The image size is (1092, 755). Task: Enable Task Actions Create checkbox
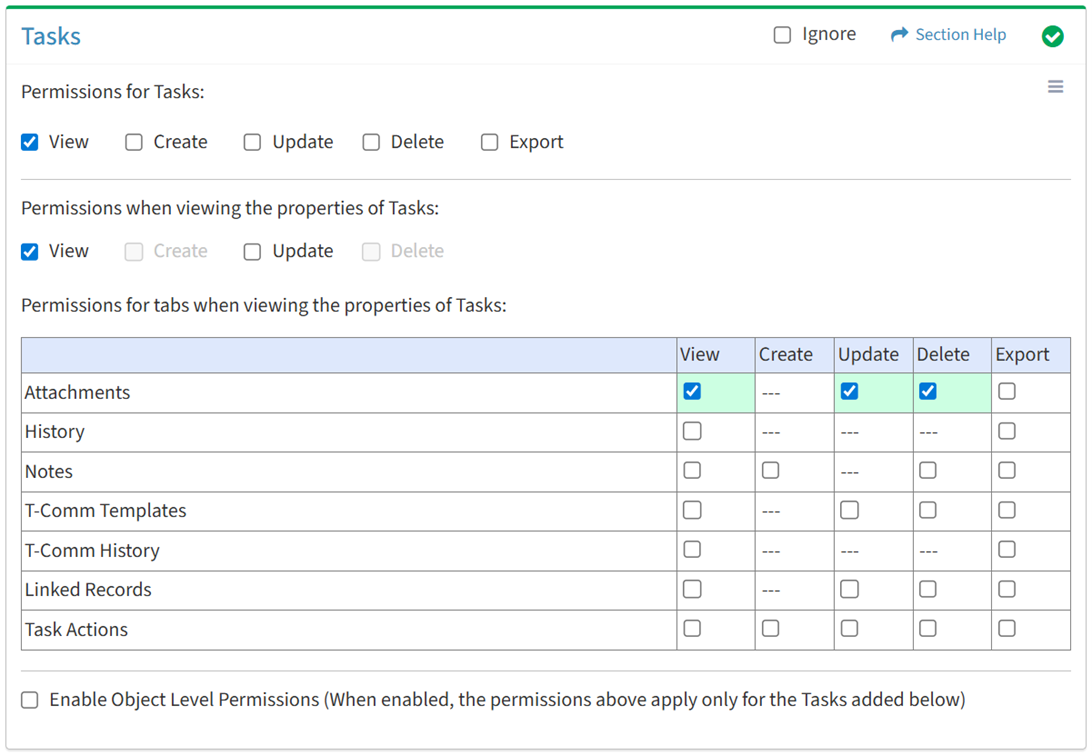coord(770,628)
